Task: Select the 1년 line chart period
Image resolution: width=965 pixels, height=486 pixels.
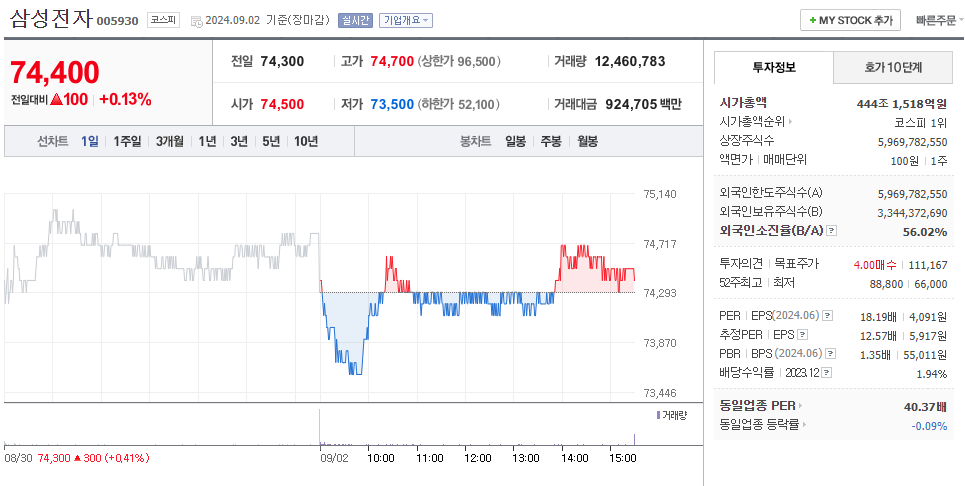Action: pyautogui.click(x=207, y=141)
